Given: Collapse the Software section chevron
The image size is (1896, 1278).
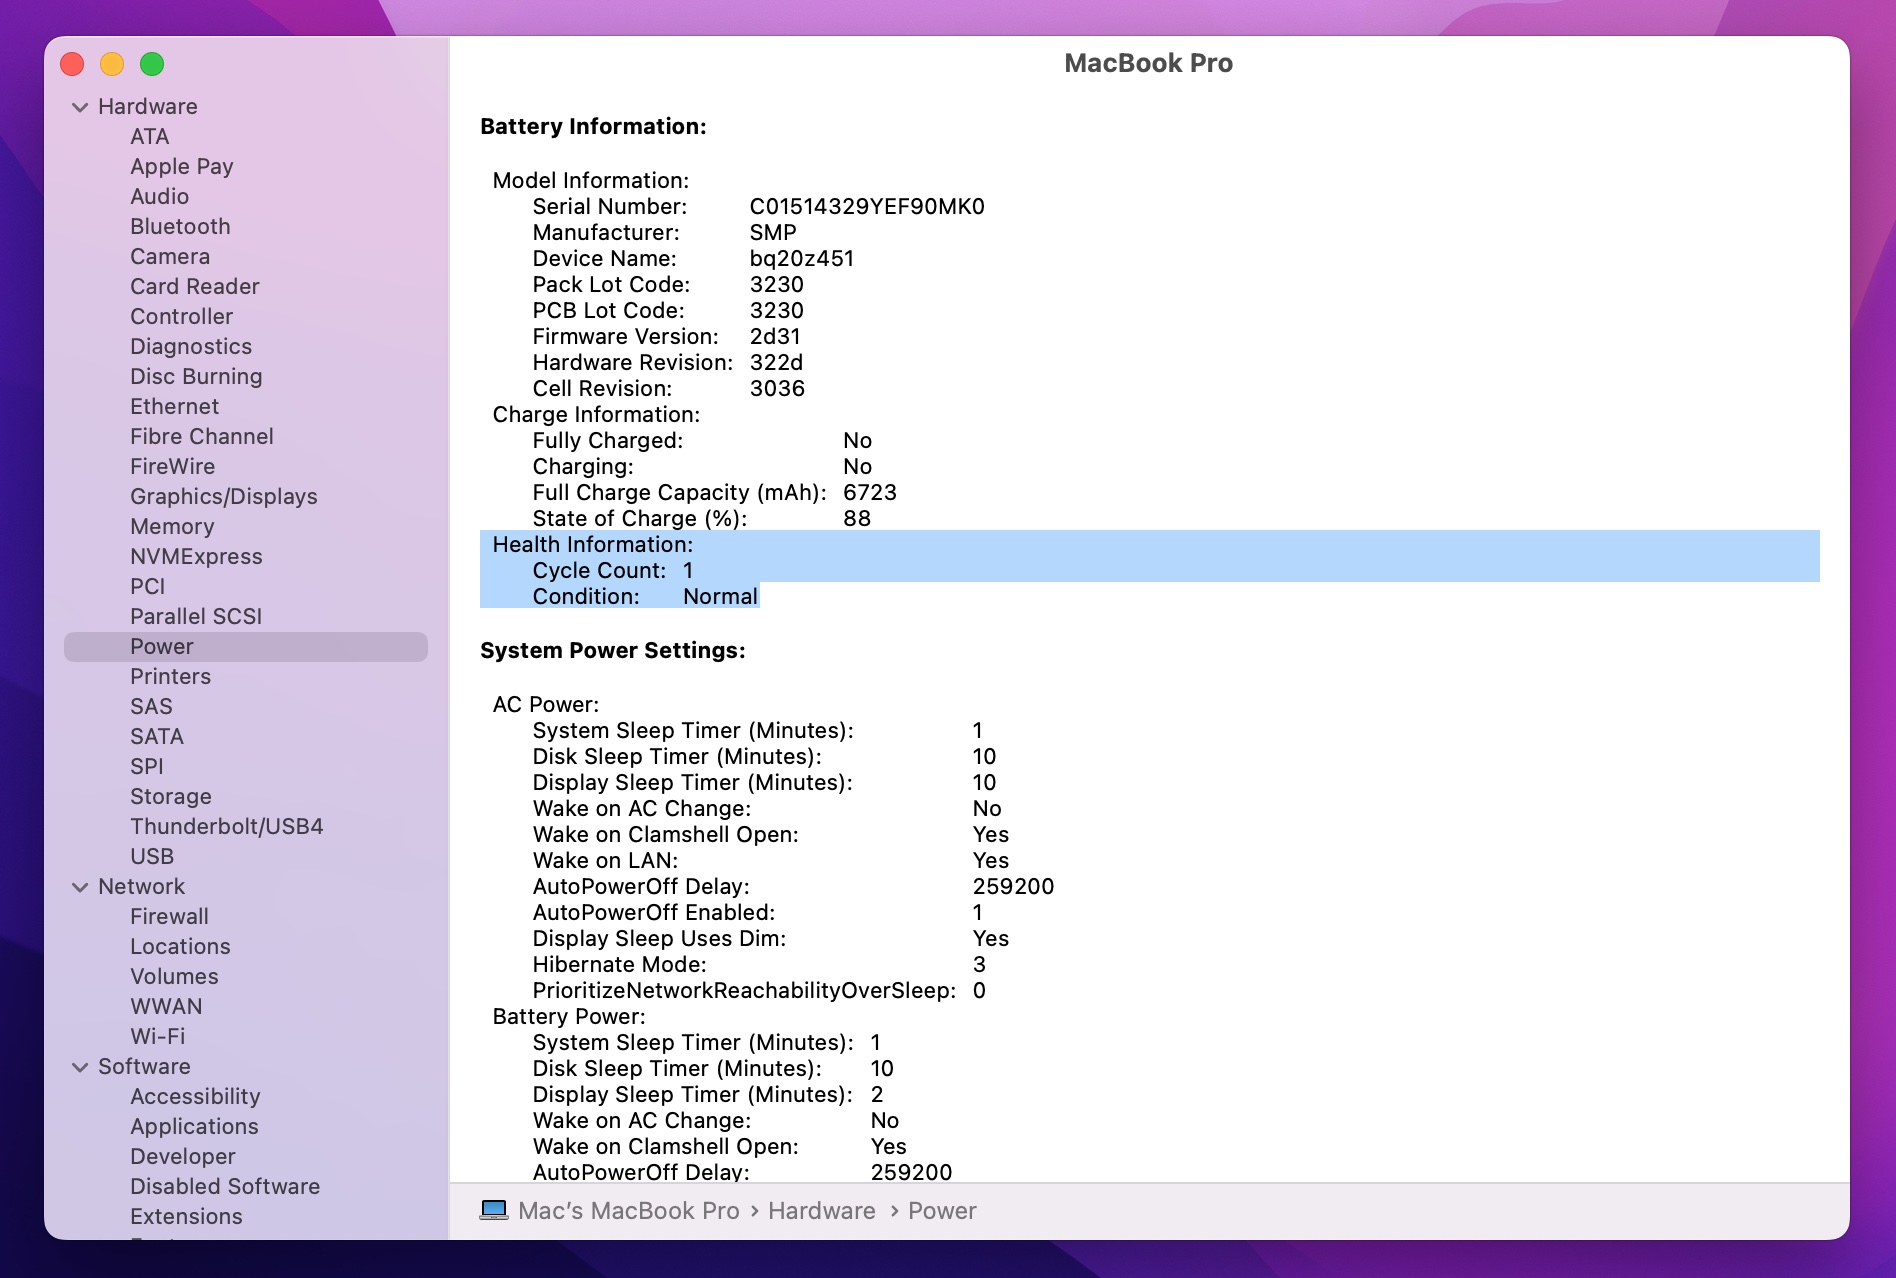Looking at the screenshot, I should (80, 1067).
